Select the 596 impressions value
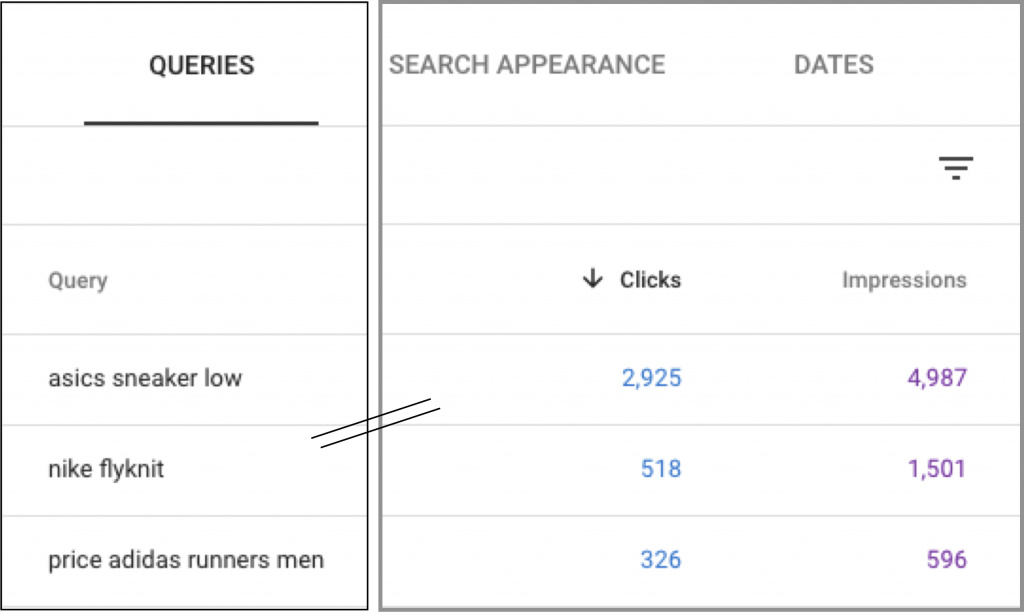 [946, 560]
